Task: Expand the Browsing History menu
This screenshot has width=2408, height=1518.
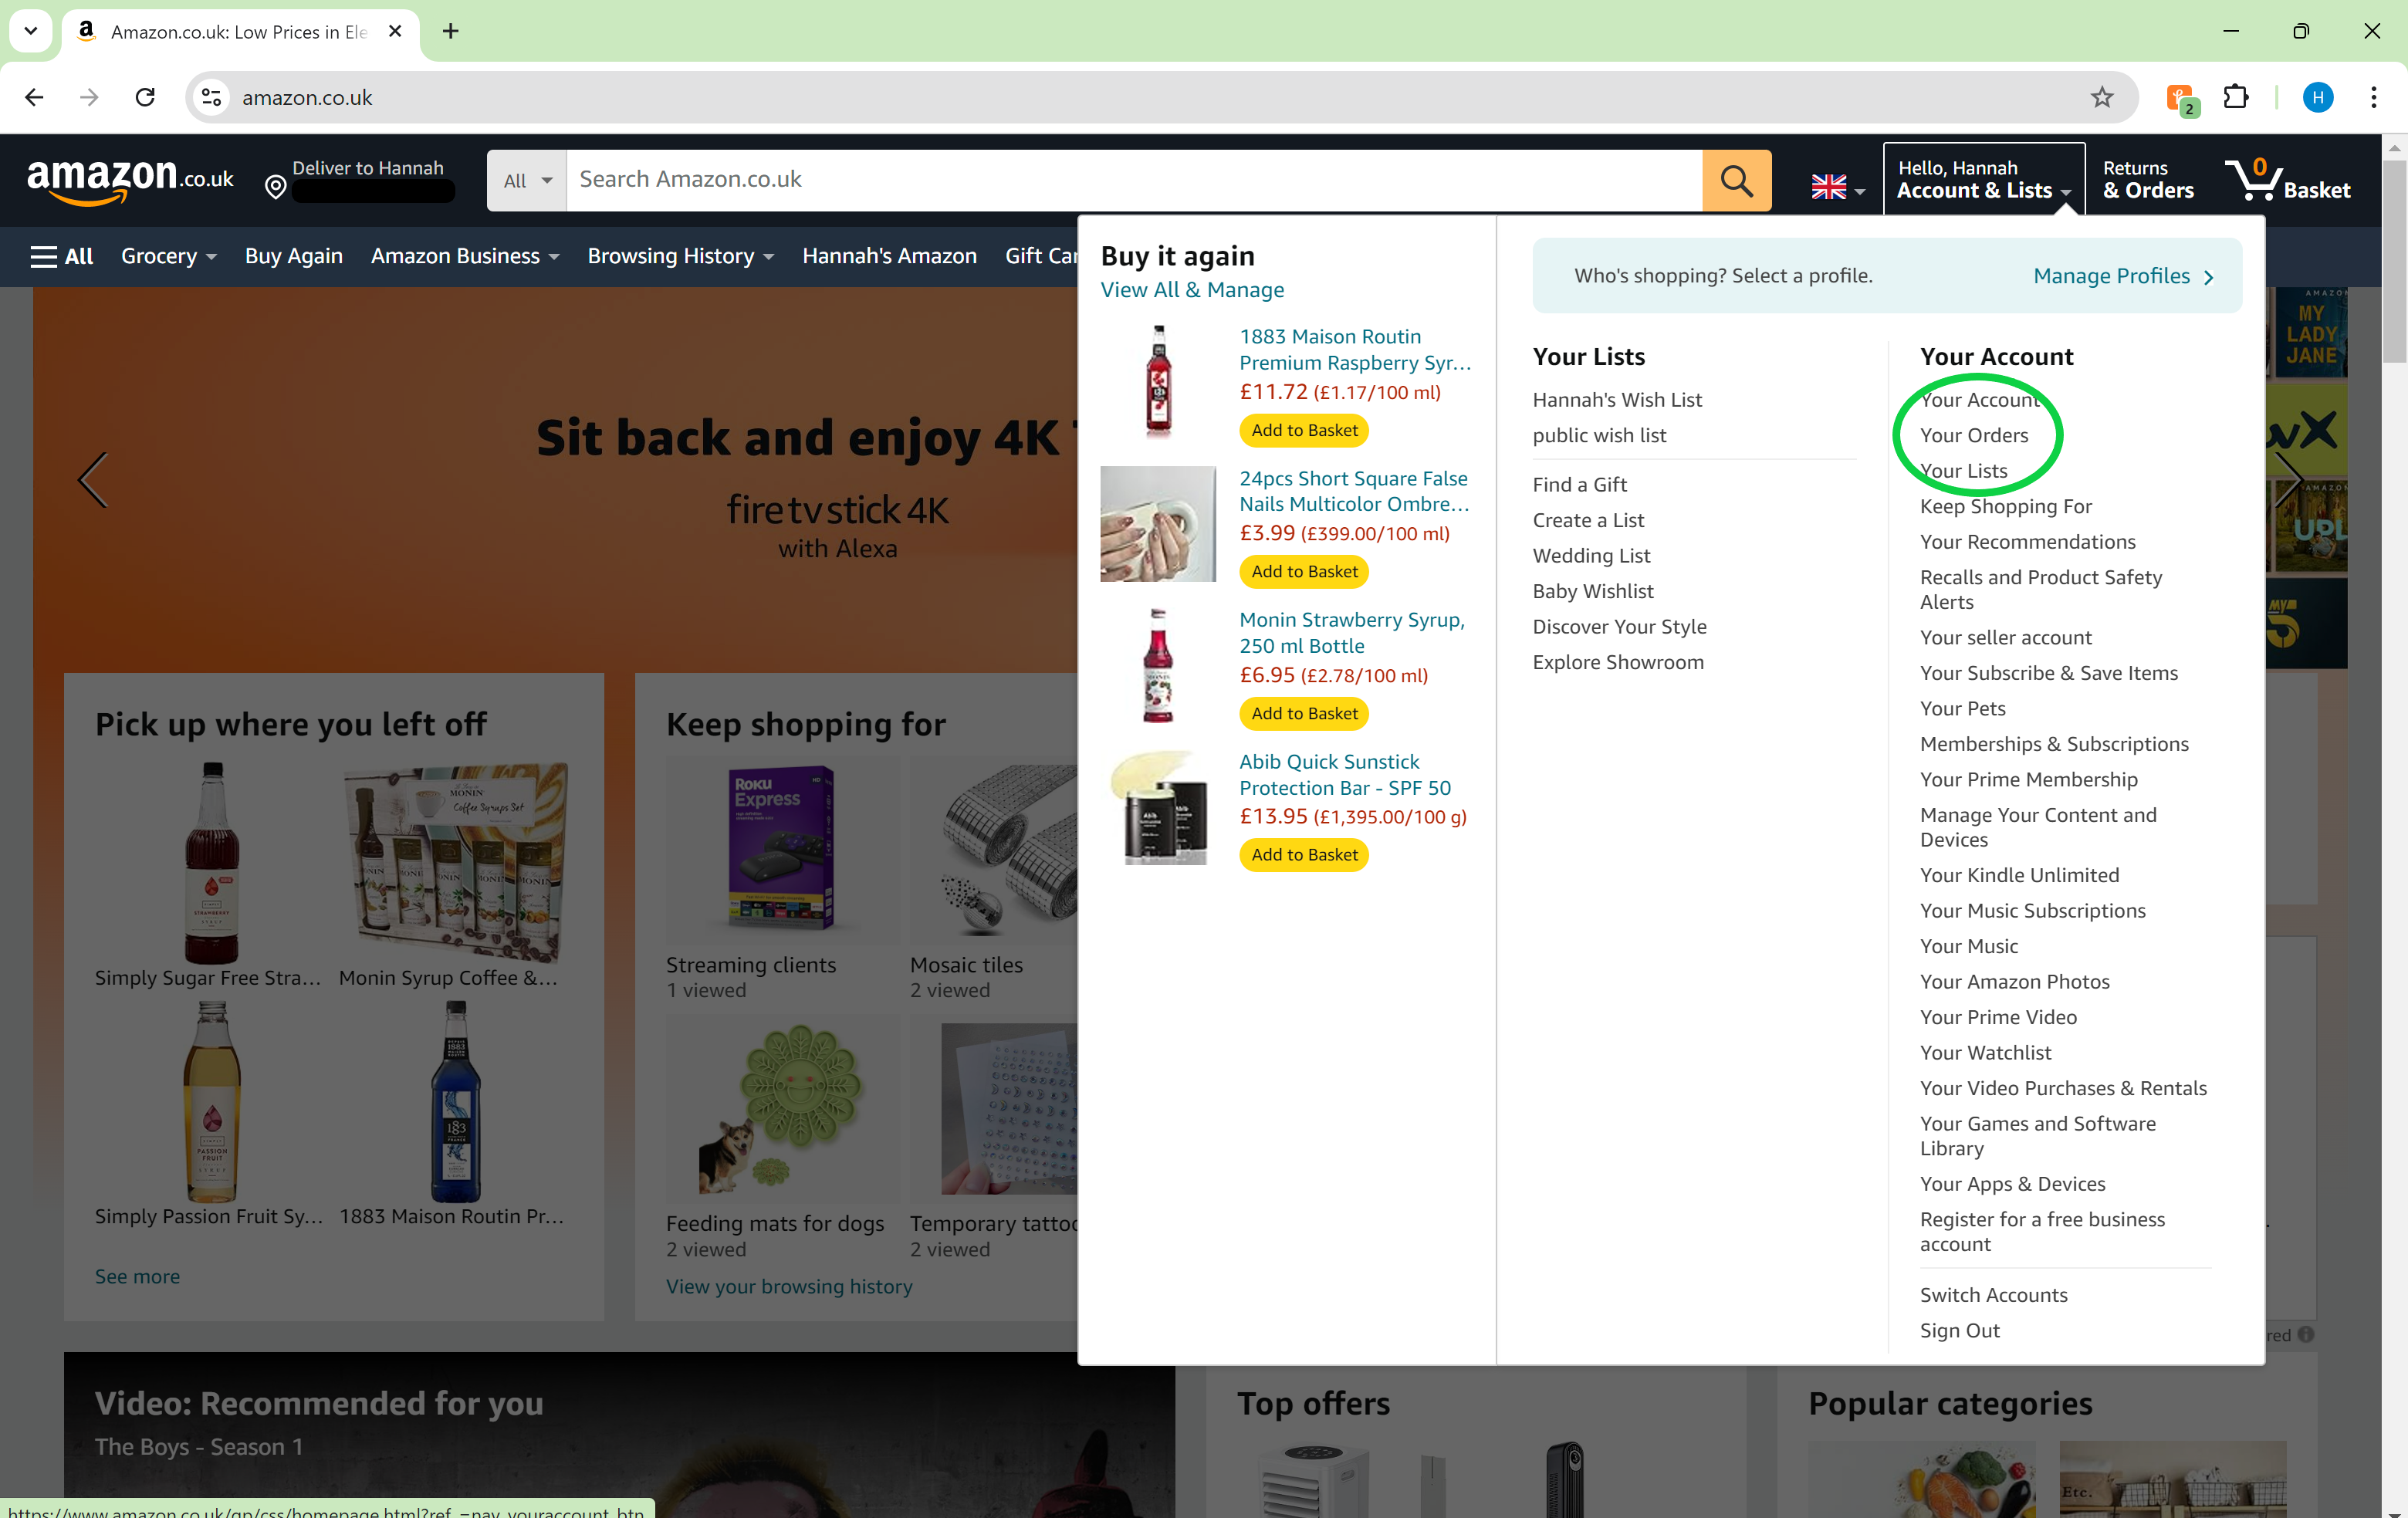Action: coord(680,256)
